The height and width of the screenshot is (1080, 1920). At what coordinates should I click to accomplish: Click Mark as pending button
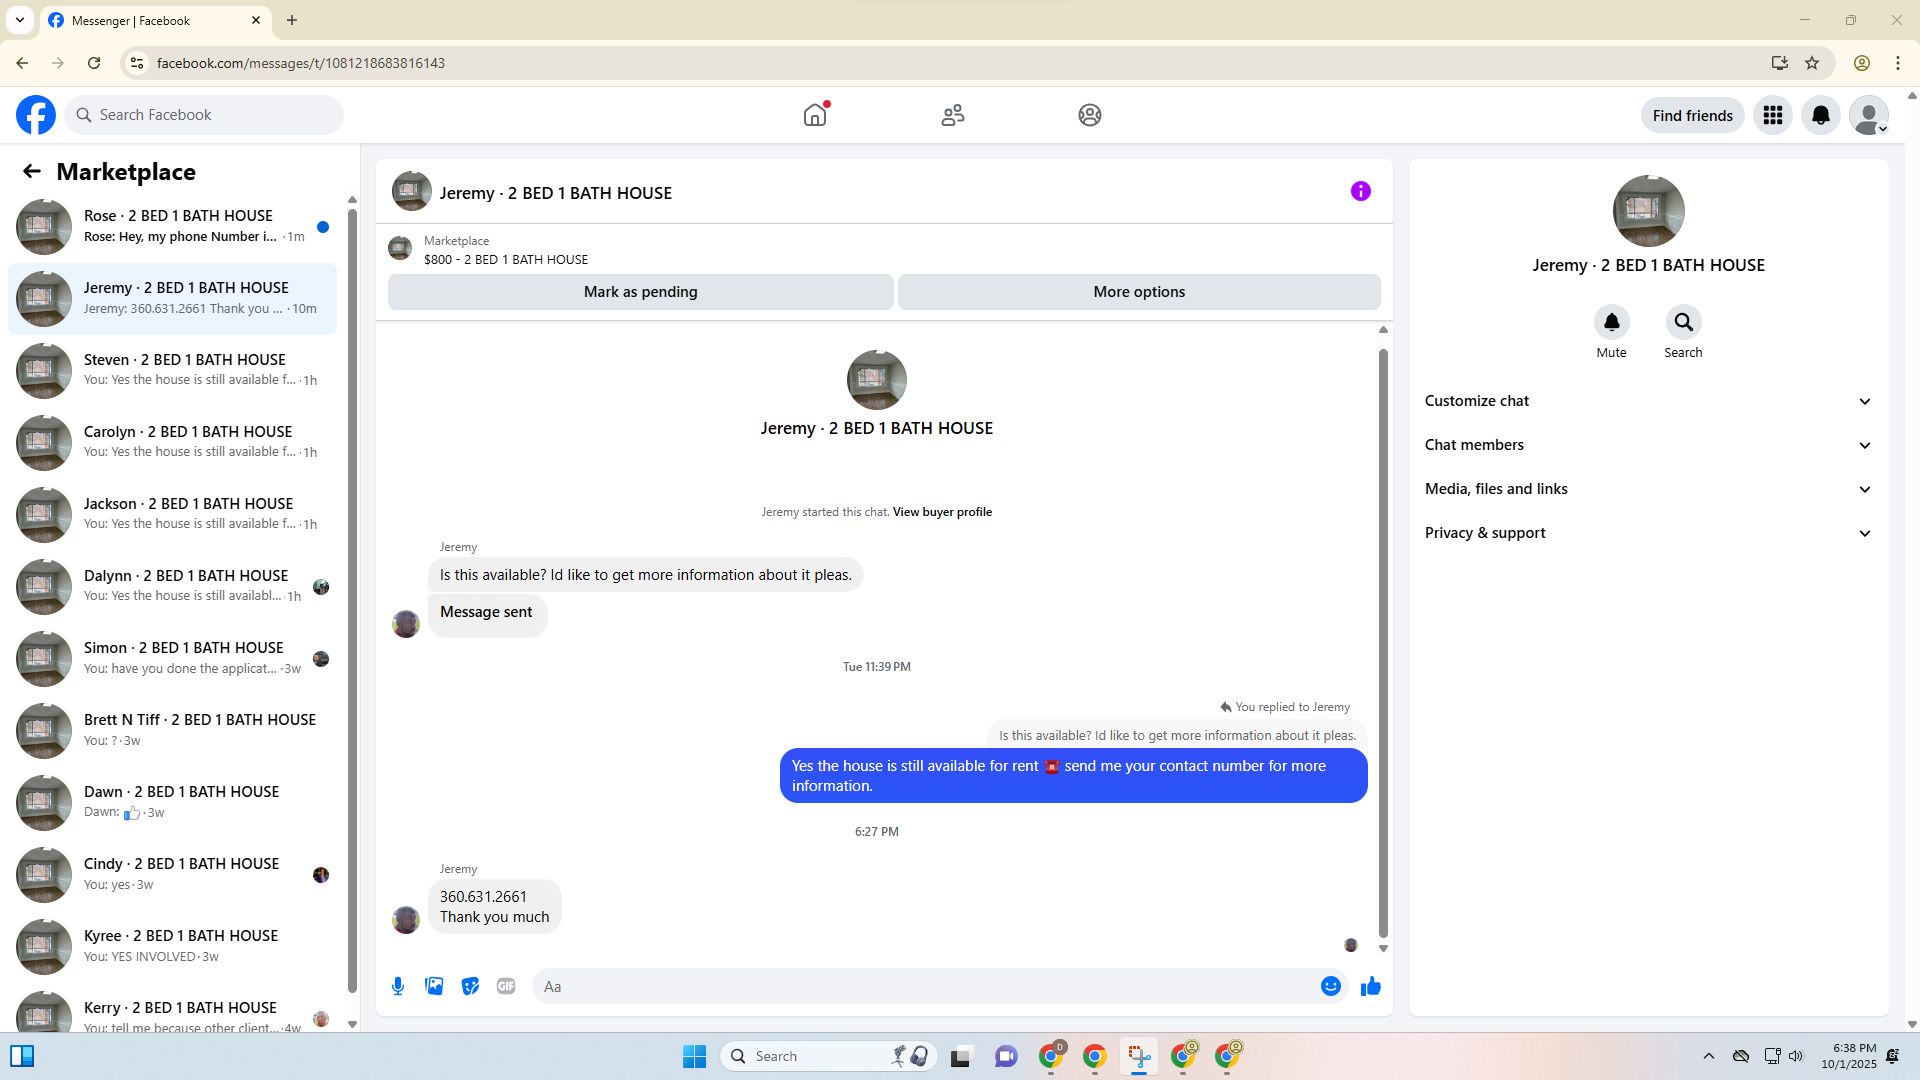(641, 292)
